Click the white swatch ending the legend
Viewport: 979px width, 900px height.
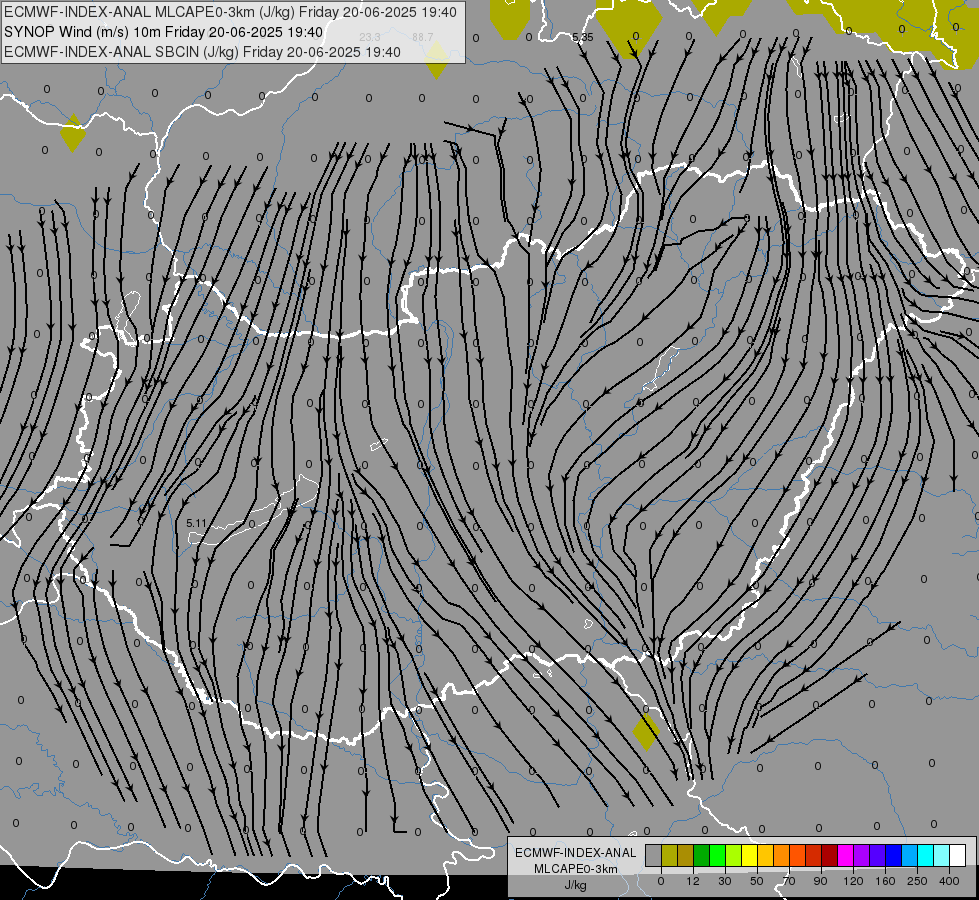click(957, 855)
